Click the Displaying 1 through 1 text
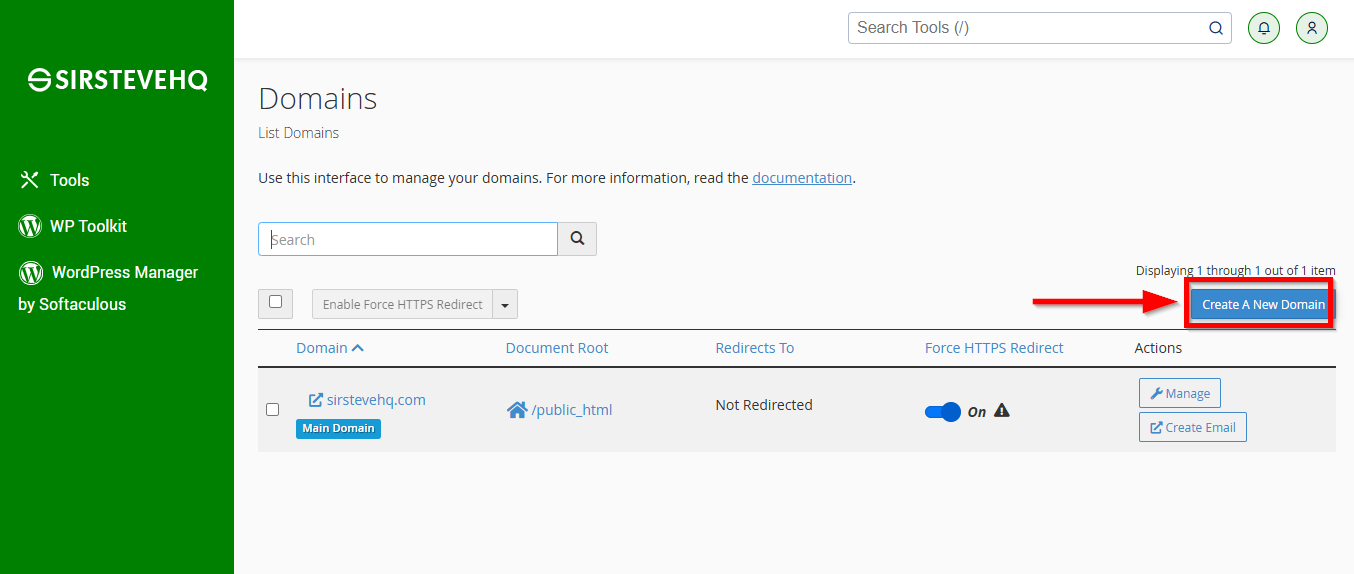 click(1235, 270)
